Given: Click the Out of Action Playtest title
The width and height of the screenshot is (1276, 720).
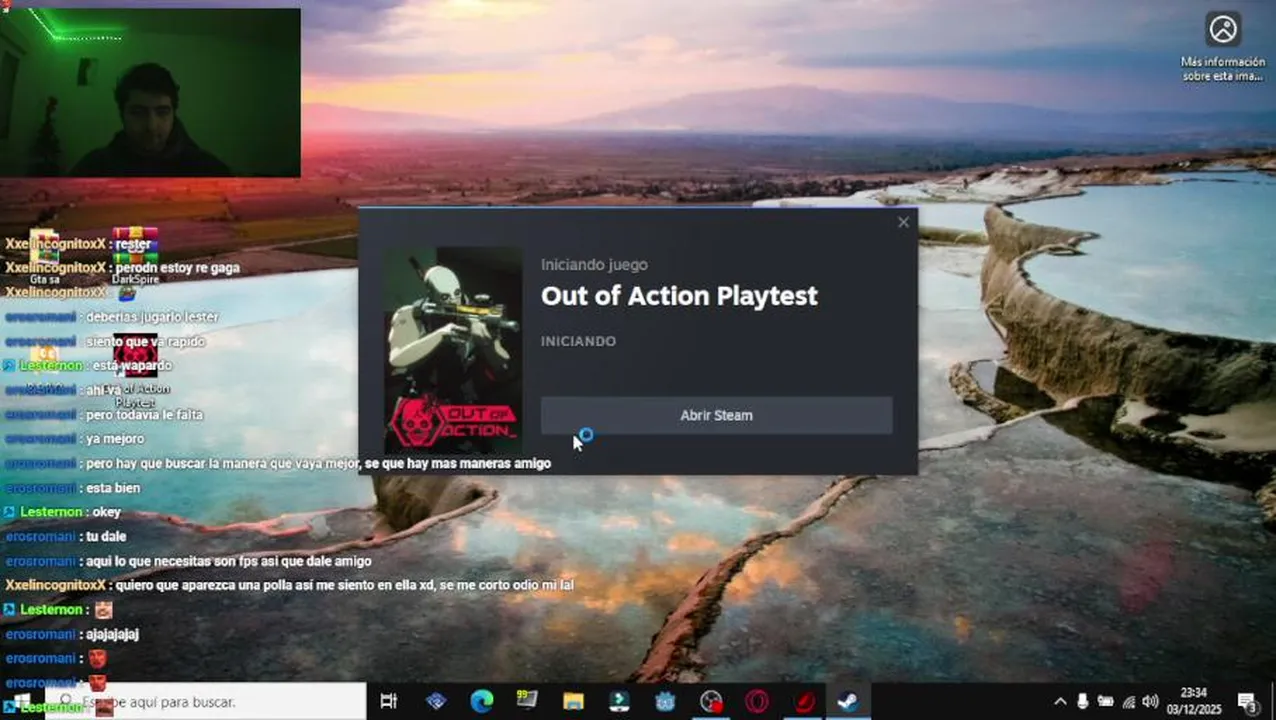Looking at the screenshot, I should (x=679, y=296).
